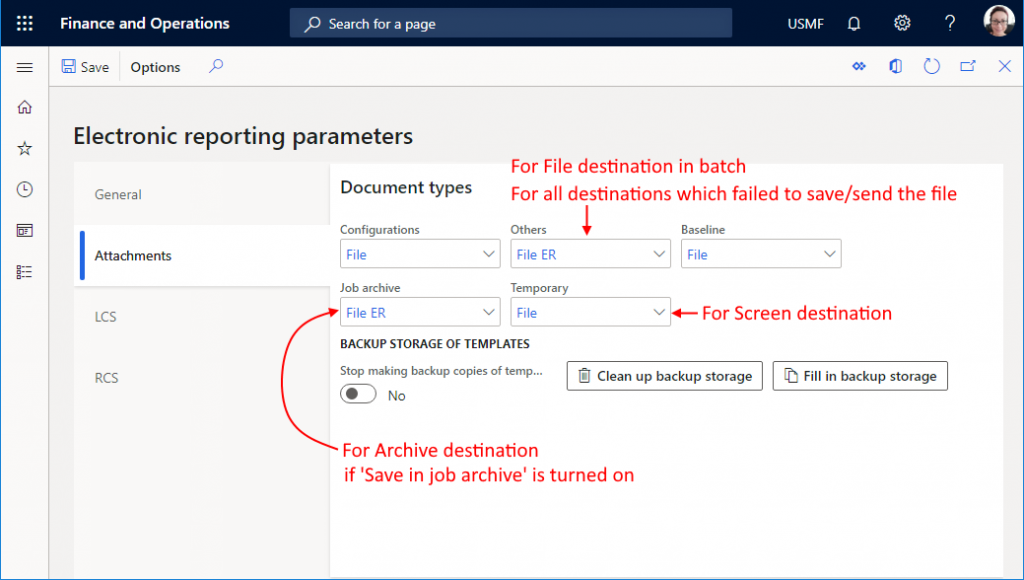Viewport: 1024px width, 580px height.
Task: Click the Clean up backup storage button
Action: pos(664,376)
